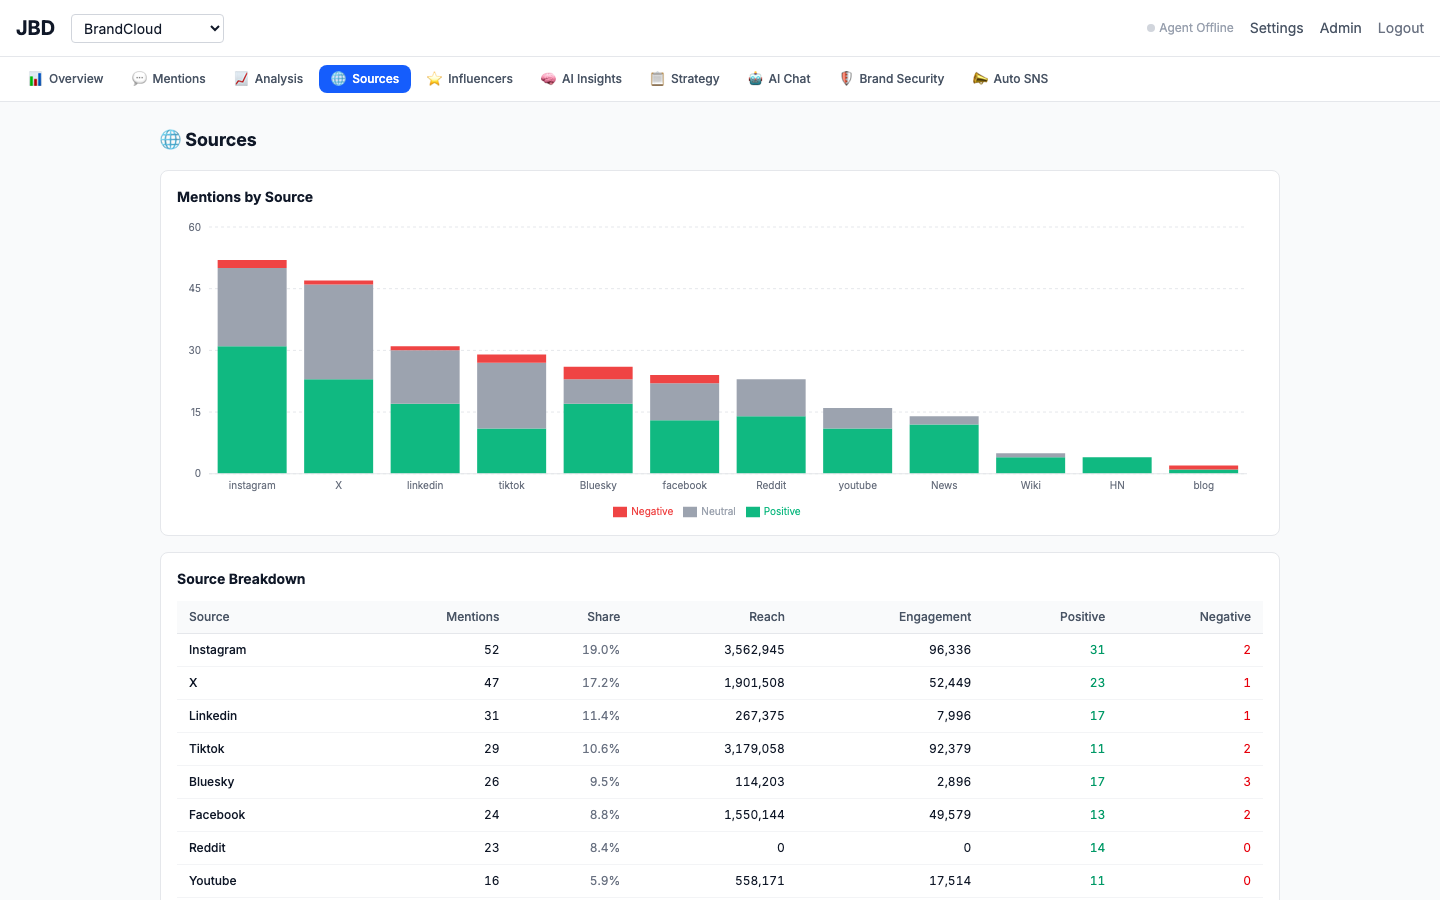
Task: Click the Reddit bar in the chart
Action: click(x=771, y=426)
